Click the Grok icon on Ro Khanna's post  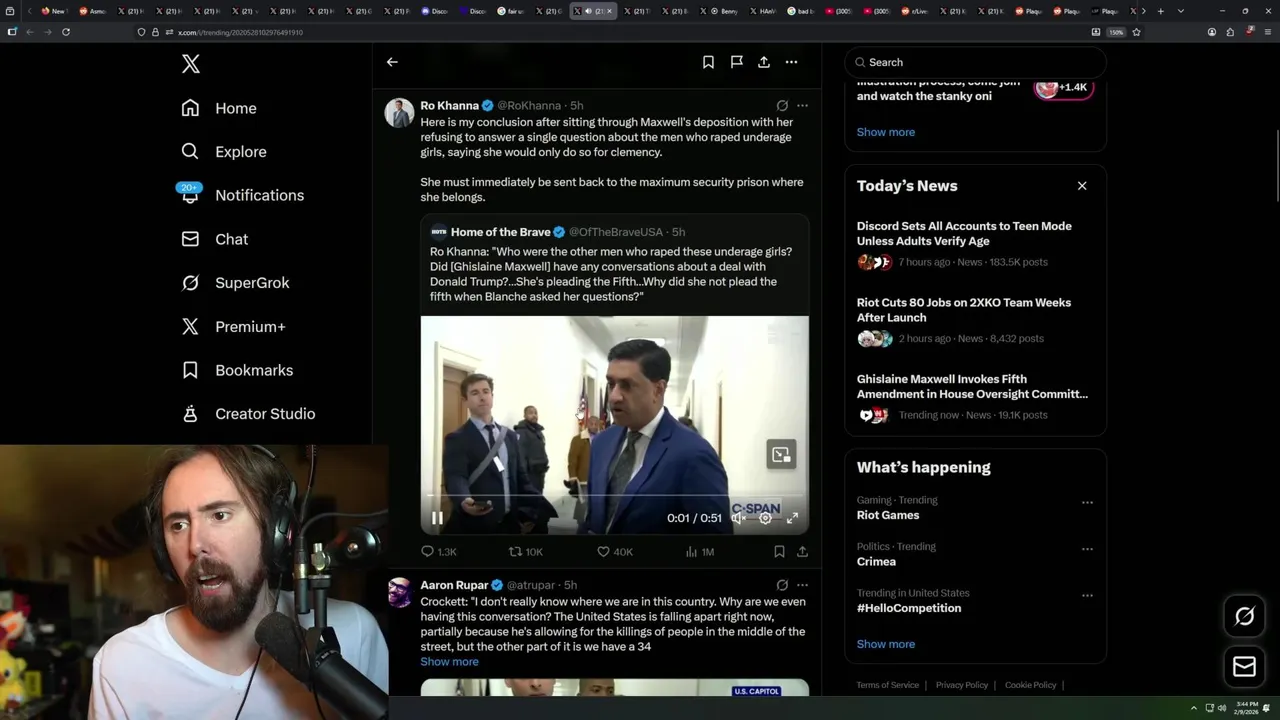pyautogui.click(x=782, y=105)
